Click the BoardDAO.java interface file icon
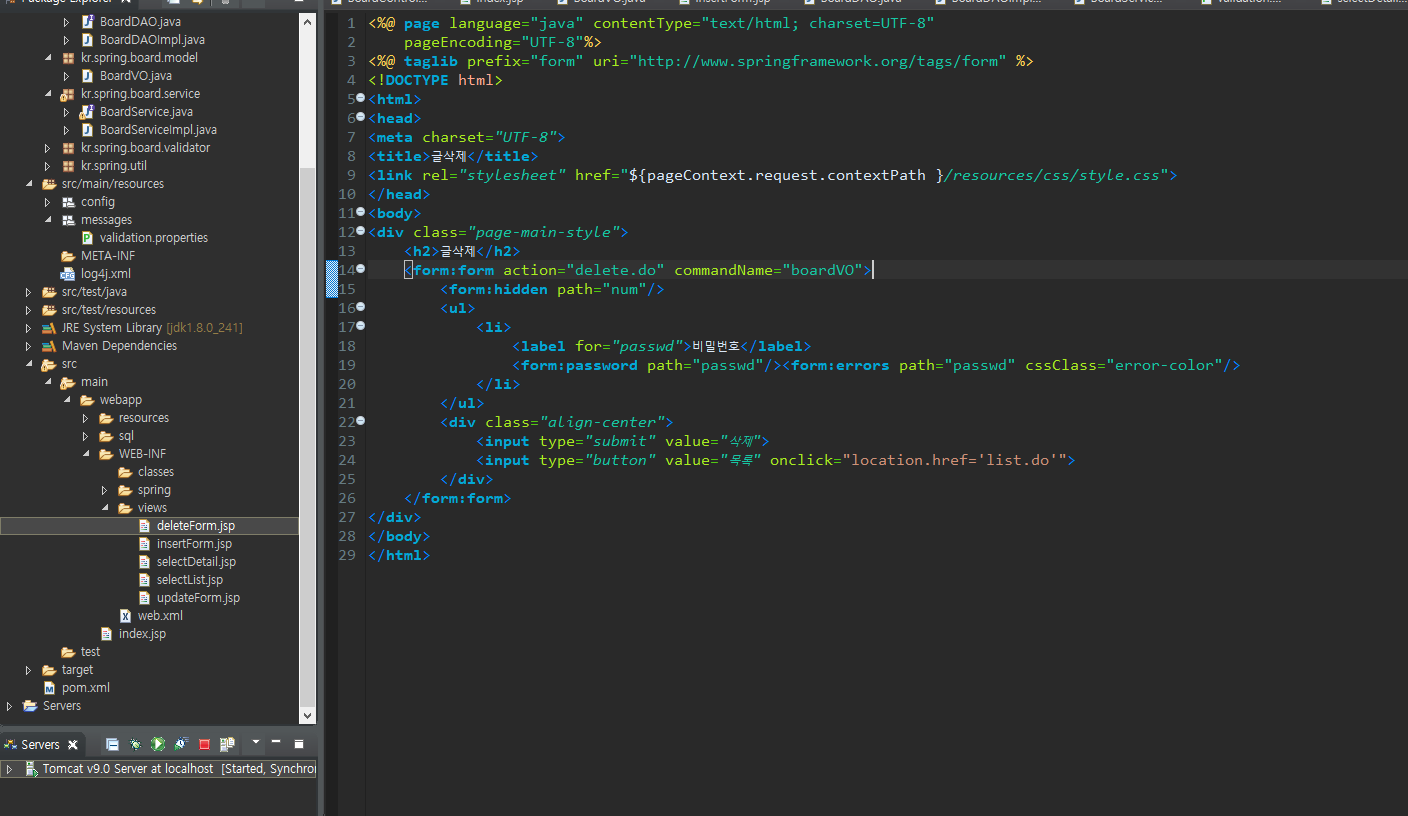The width and height of the screenshot is (1408, 816). point(87,22)
